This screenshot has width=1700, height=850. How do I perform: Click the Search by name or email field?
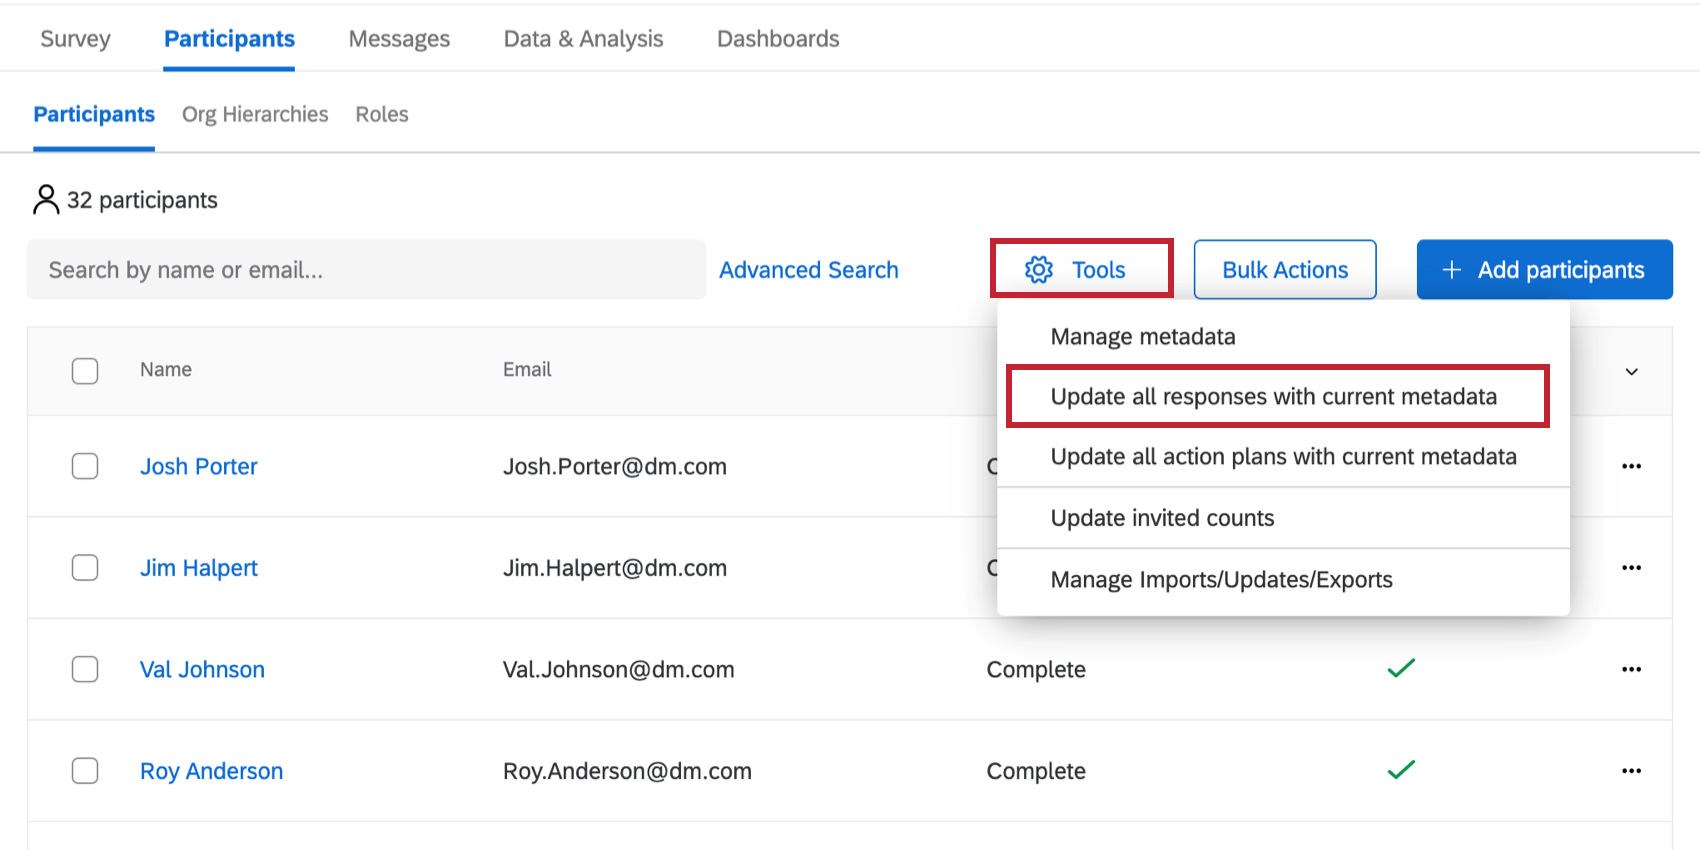[x=366, y=270]
